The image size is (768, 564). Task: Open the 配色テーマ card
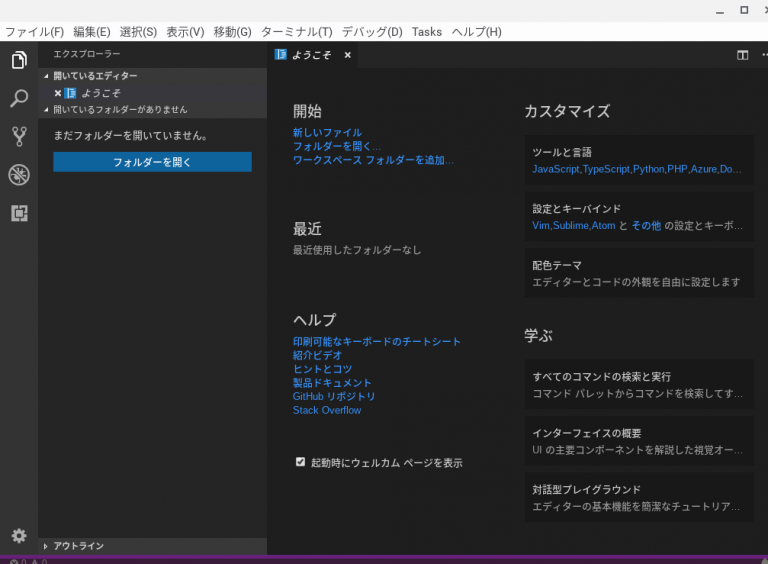639,273
